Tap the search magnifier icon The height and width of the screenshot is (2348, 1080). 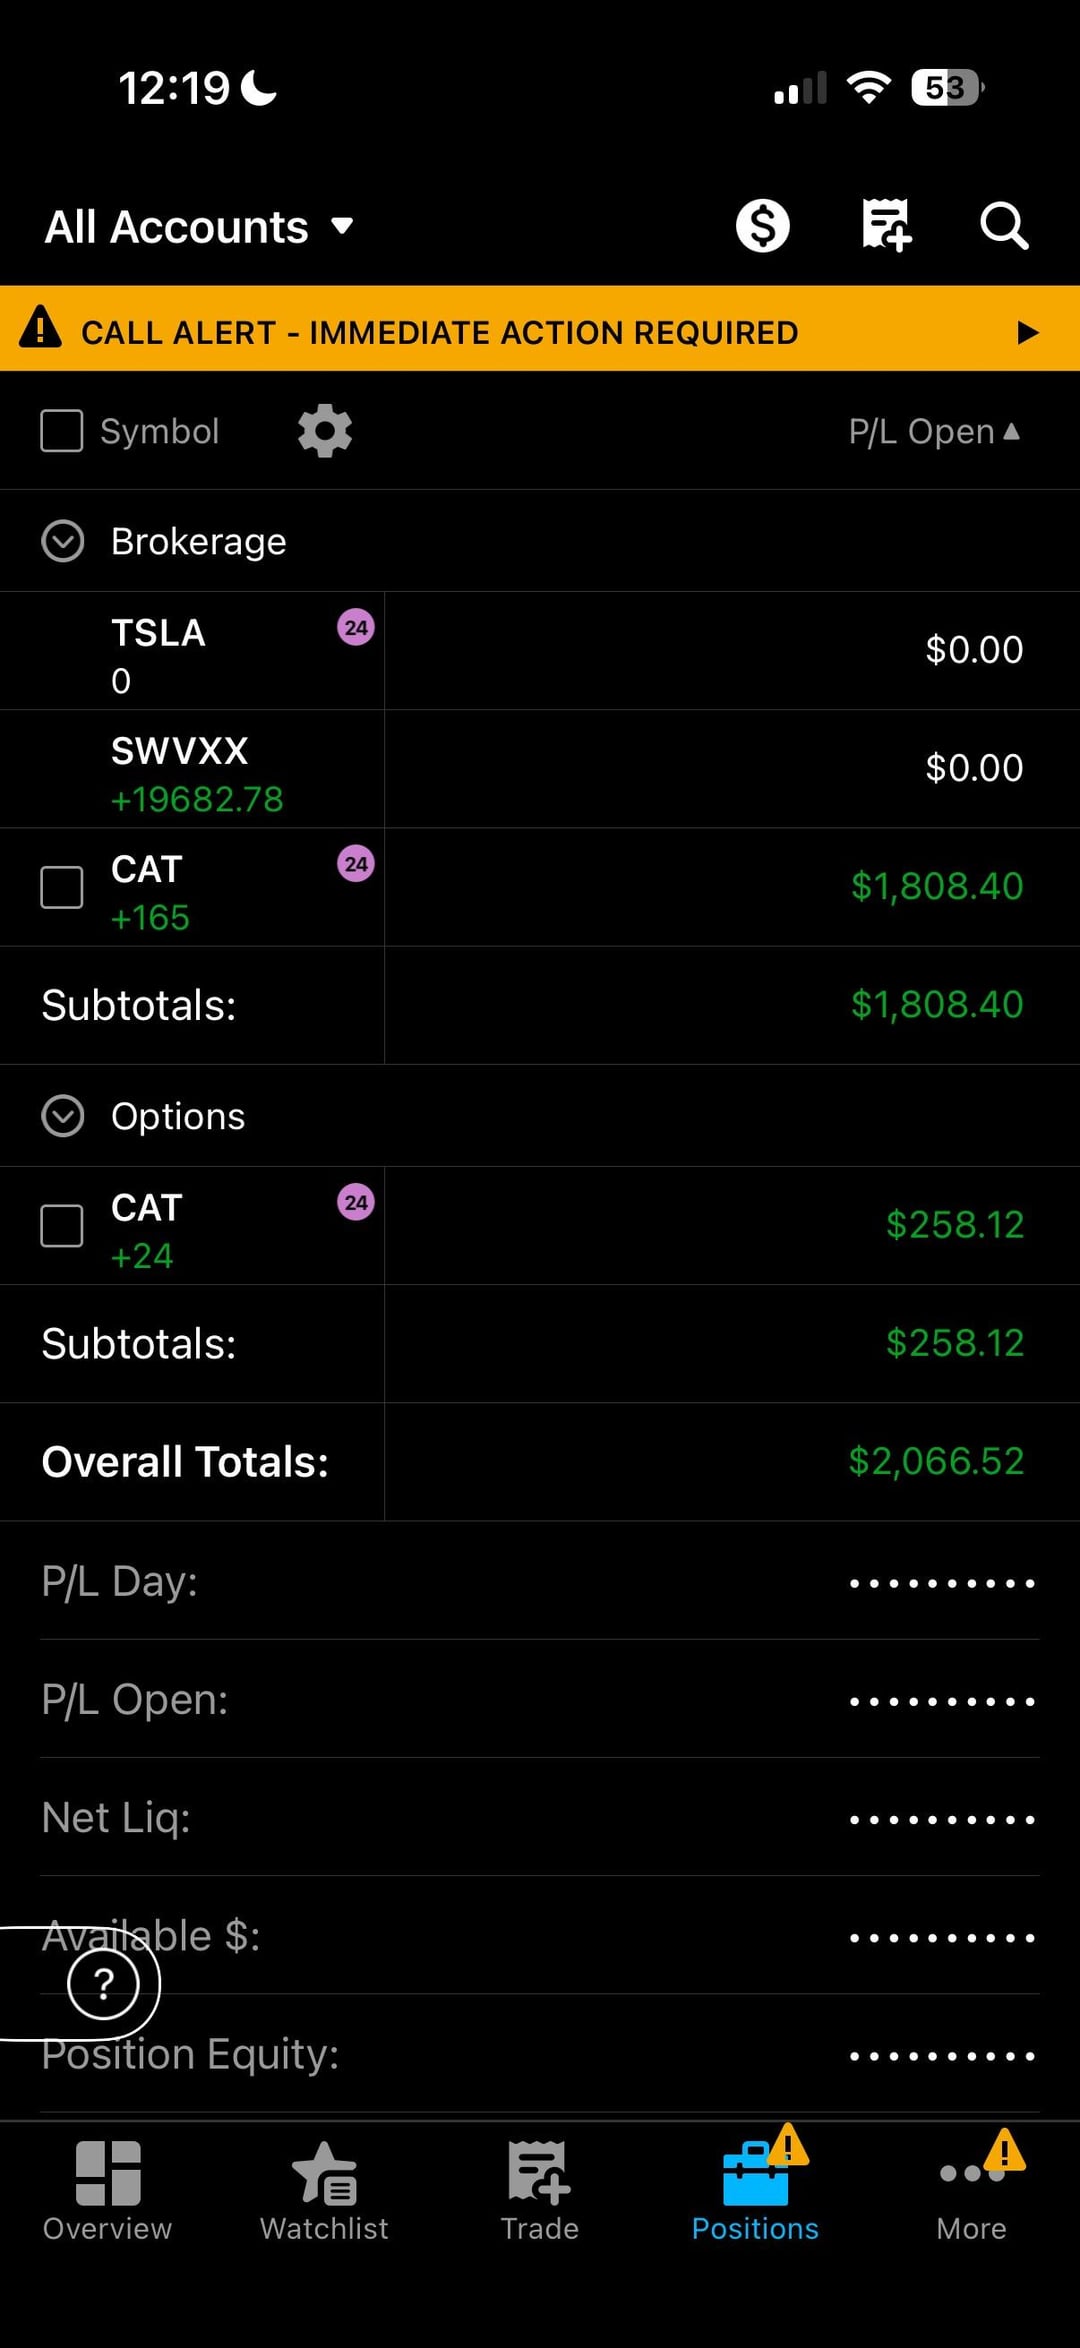pyautogui.click(x=1003, y=226)
